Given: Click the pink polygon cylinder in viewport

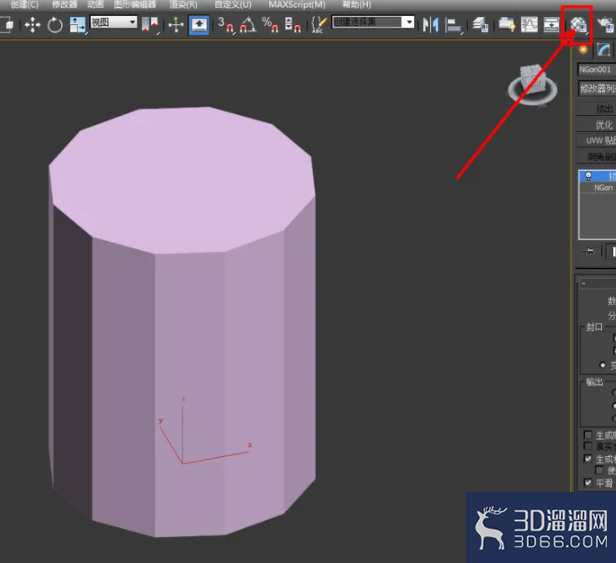Looking at the screenshot, I should pyautogui.click(x=183, y=321).
